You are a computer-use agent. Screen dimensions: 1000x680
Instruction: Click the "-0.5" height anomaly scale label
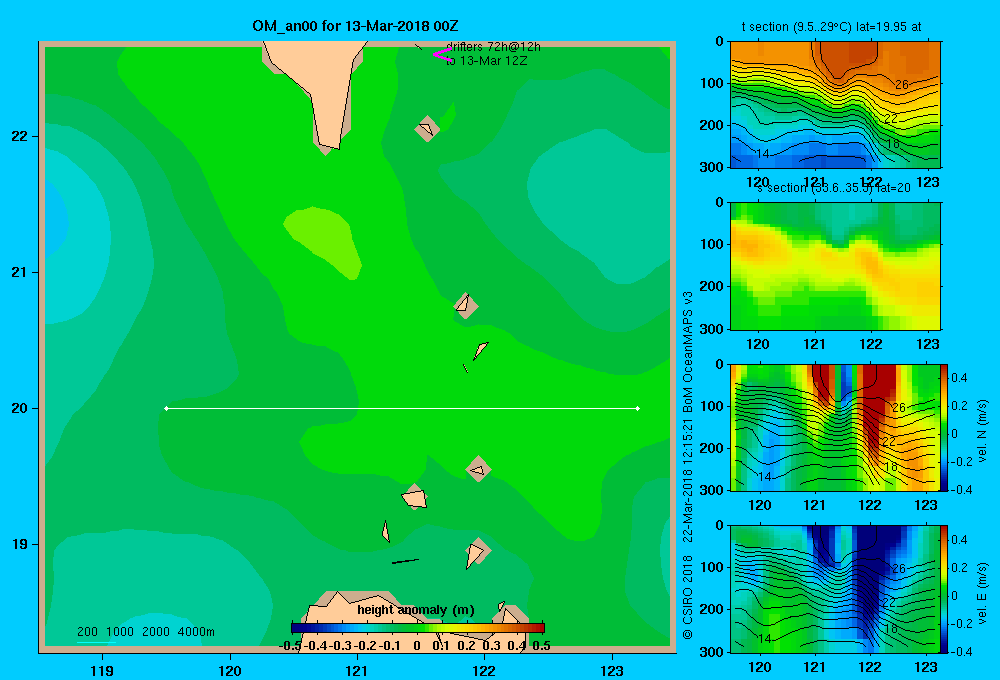(290, 646)
